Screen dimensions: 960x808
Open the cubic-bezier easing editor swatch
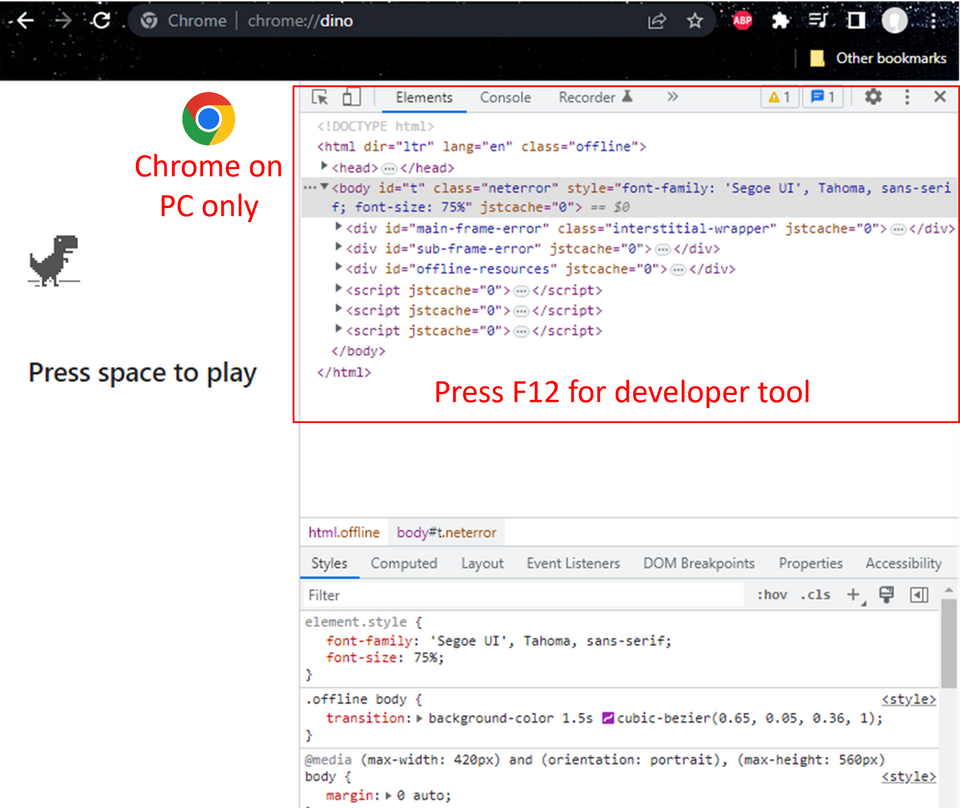point(607,718)
